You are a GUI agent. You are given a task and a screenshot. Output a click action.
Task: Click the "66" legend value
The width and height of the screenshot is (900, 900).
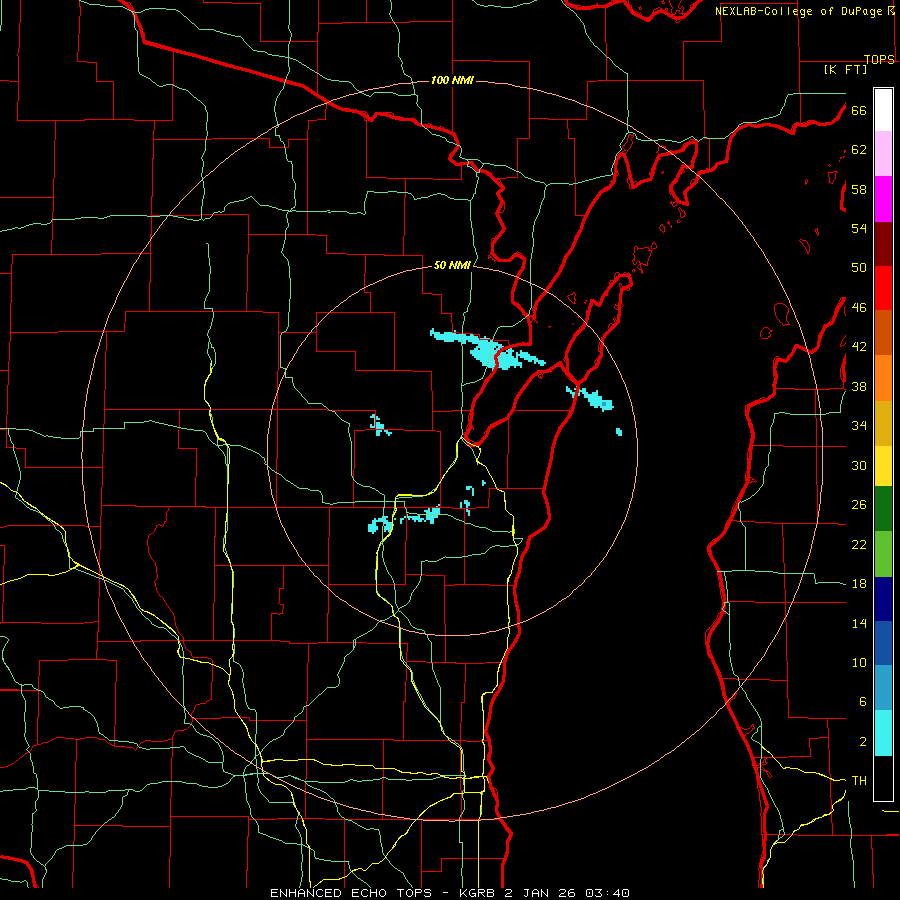[859, 110]
